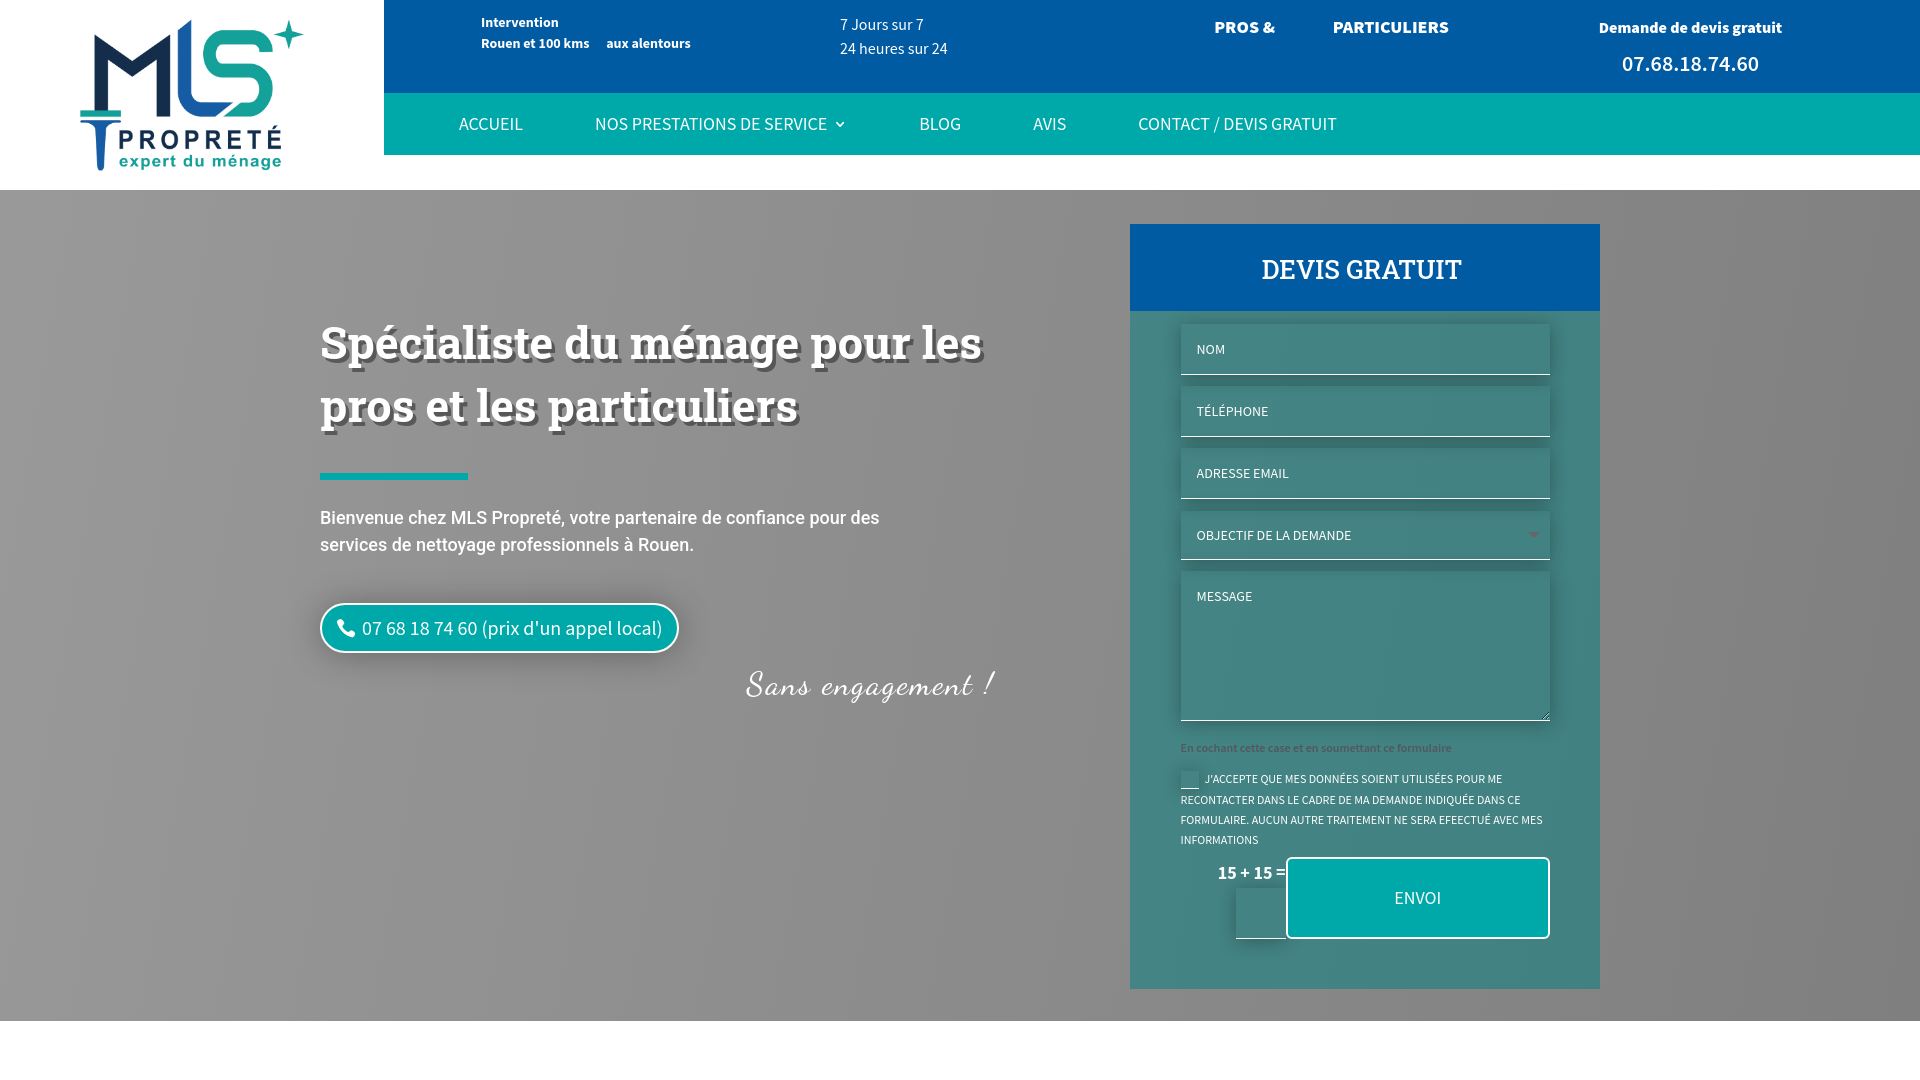Screen dimensions: 1920x1080
Task: Click the Particuliers header text
Action: (1390, 27)
